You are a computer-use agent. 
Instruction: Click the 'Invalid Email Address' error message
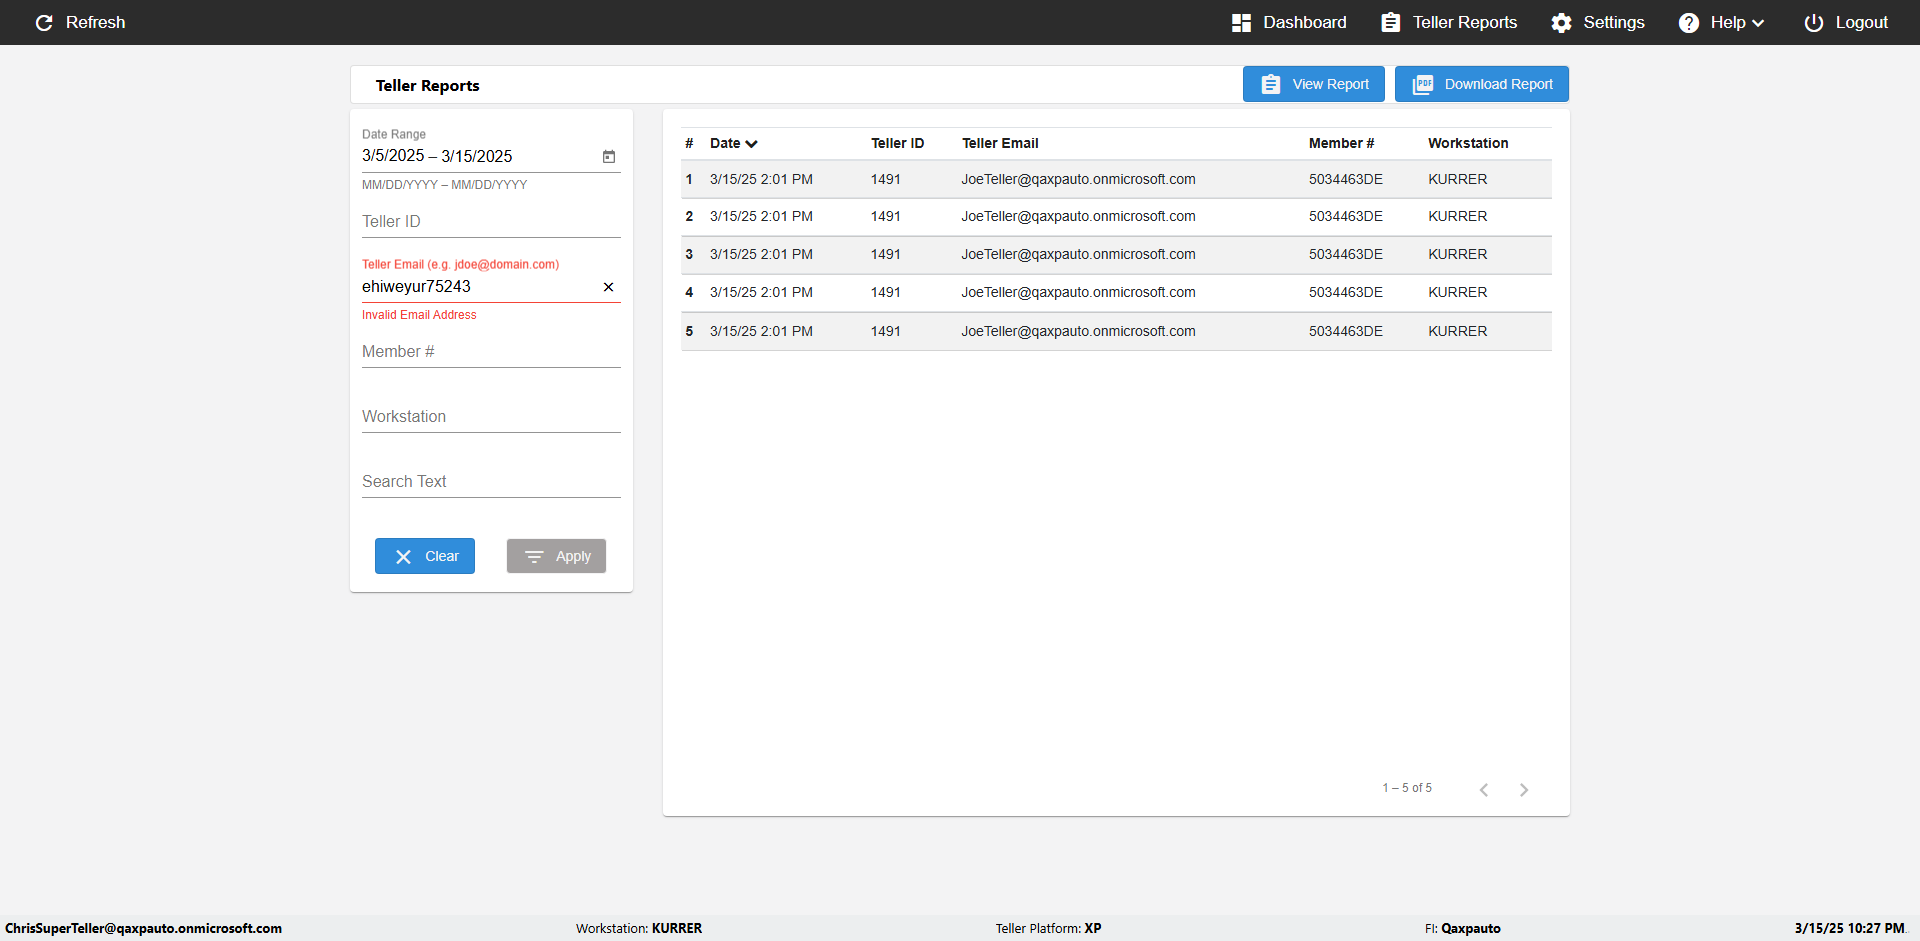tap(419, 315)
